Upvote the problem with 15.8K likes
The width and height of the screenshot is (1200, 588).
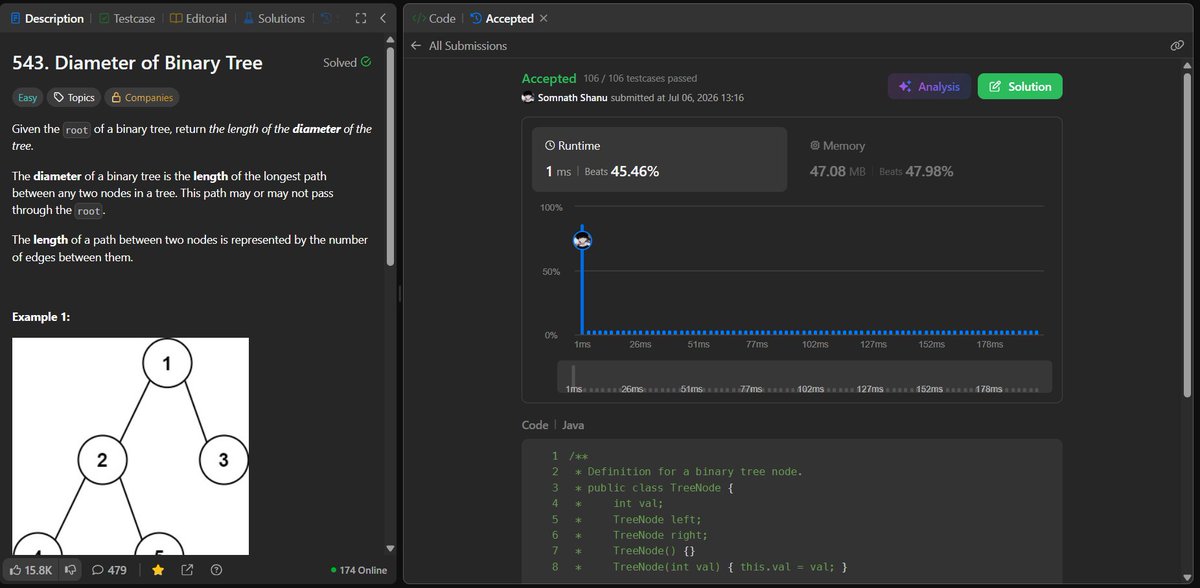point(31,570)
